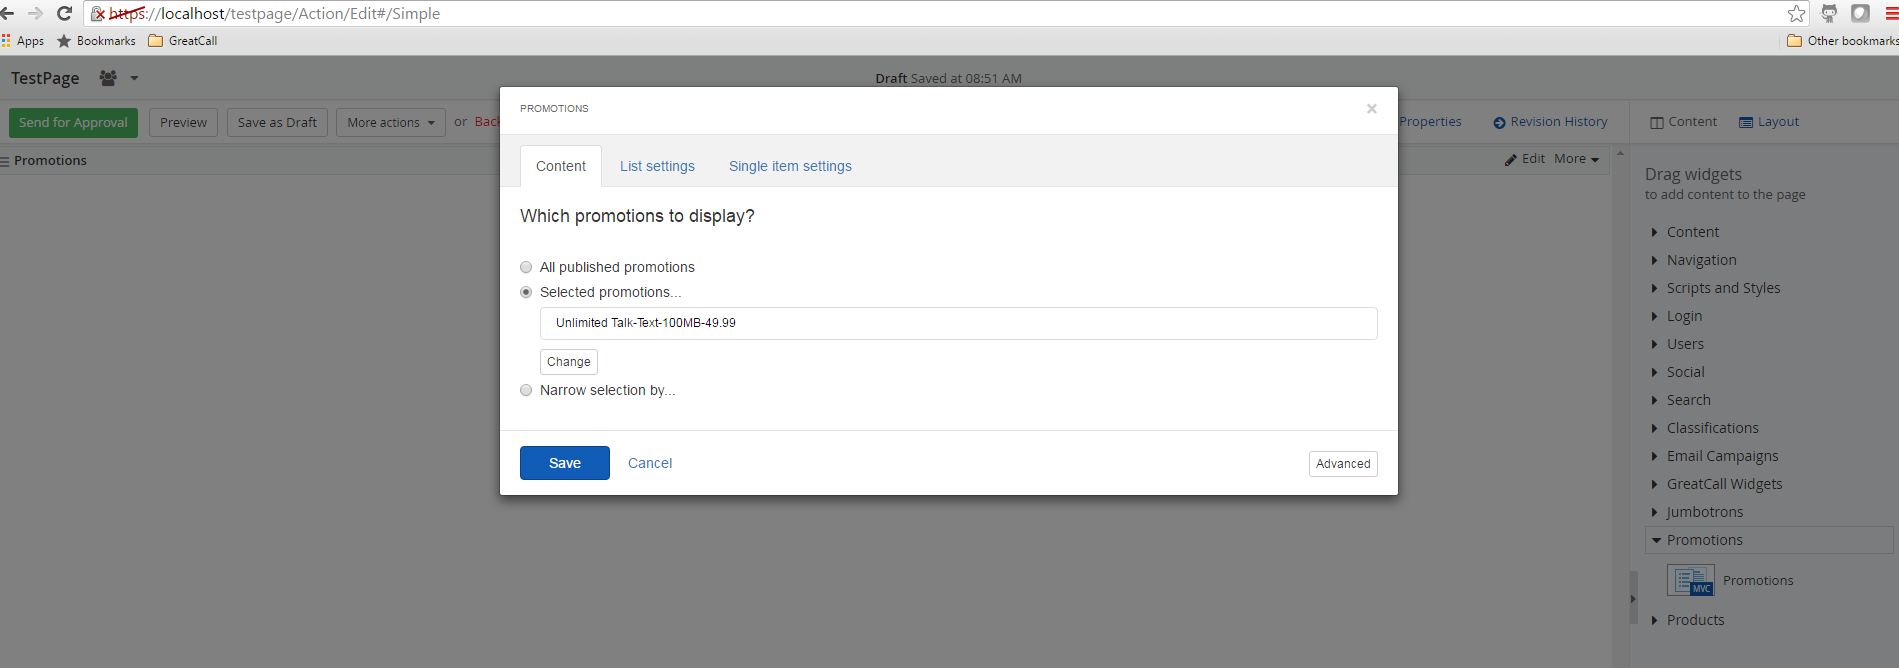The height and width of the screenshot is (668, 1899).
Task: Click Send for Approval button
Action: (73, 123)
